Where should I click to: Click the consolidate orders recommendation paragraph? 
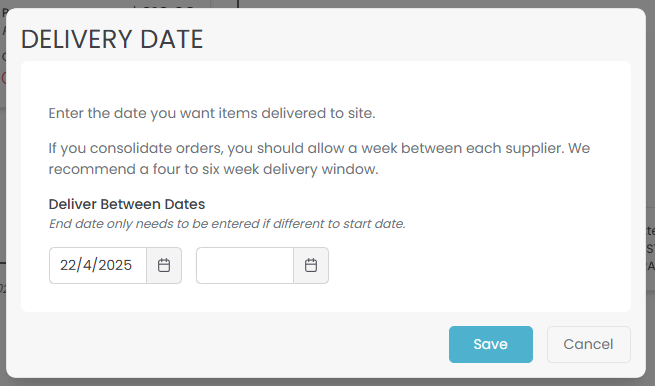click(x=319, y=159)
